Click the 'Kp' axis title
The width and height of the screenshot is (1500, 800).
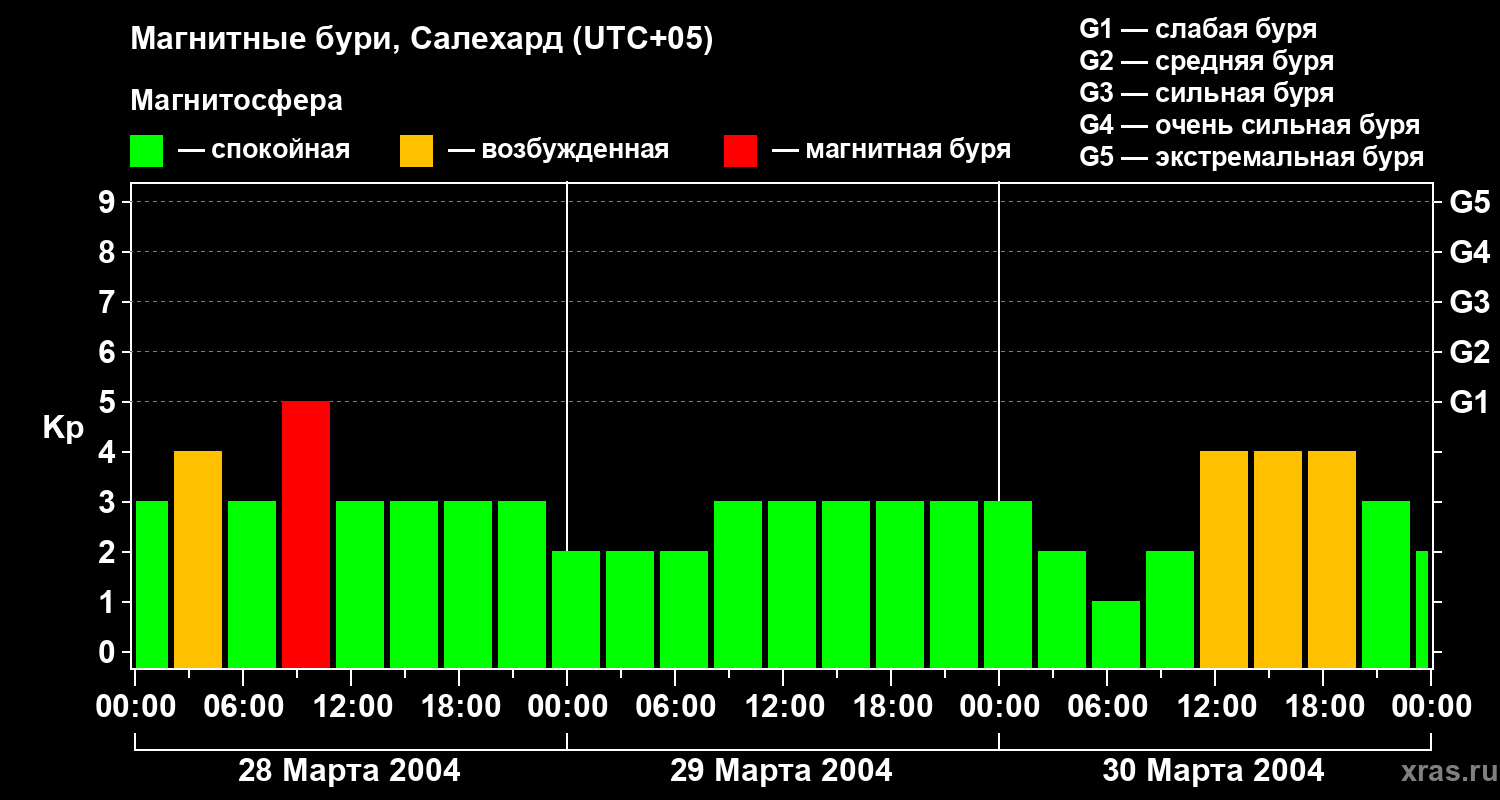click(64, 427)
